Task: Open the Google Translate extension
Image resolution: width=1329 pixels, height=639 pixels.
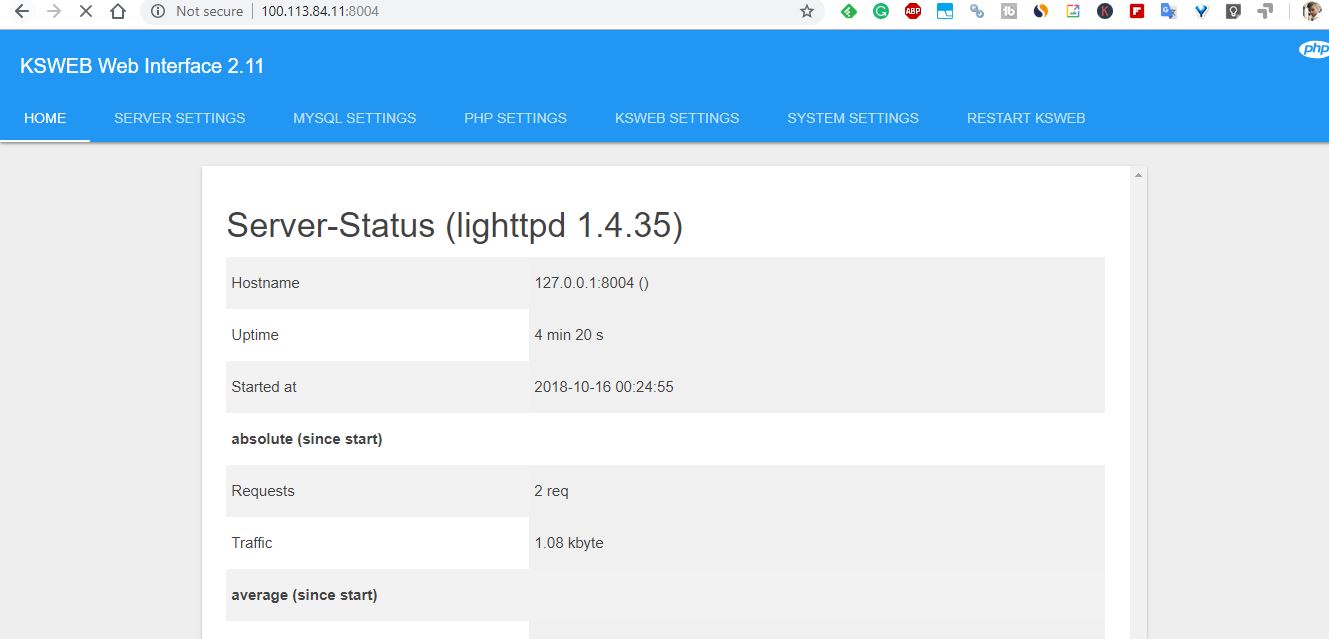Action: coord(1168,12)
